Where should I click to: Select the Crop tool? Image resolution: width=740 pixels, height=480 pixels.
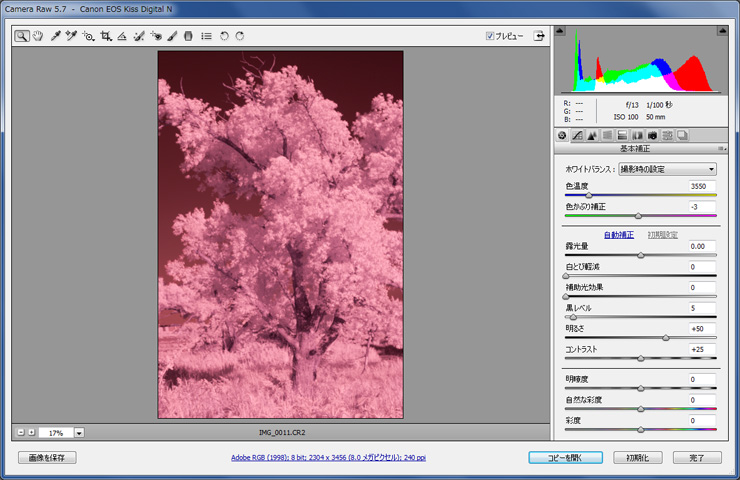[x=106, y=36]
